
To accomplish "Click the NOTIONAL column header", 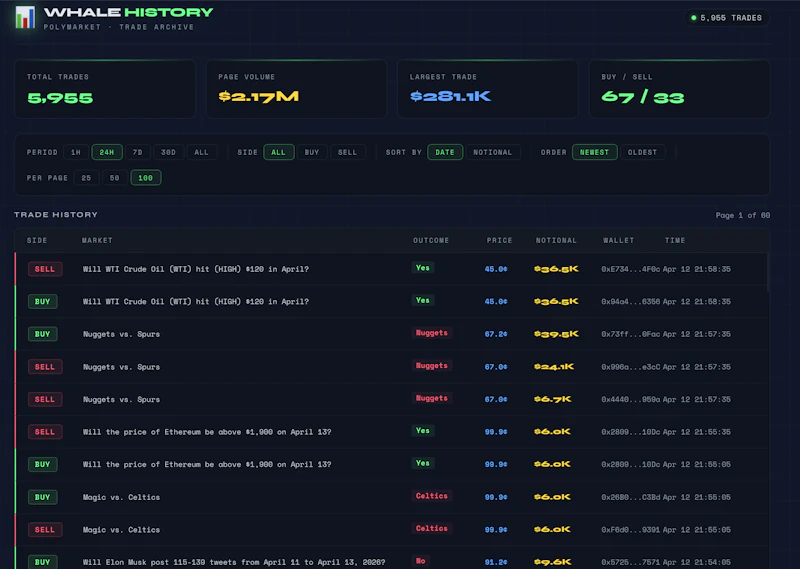I will pyautogui.click(x=556, y=240).
